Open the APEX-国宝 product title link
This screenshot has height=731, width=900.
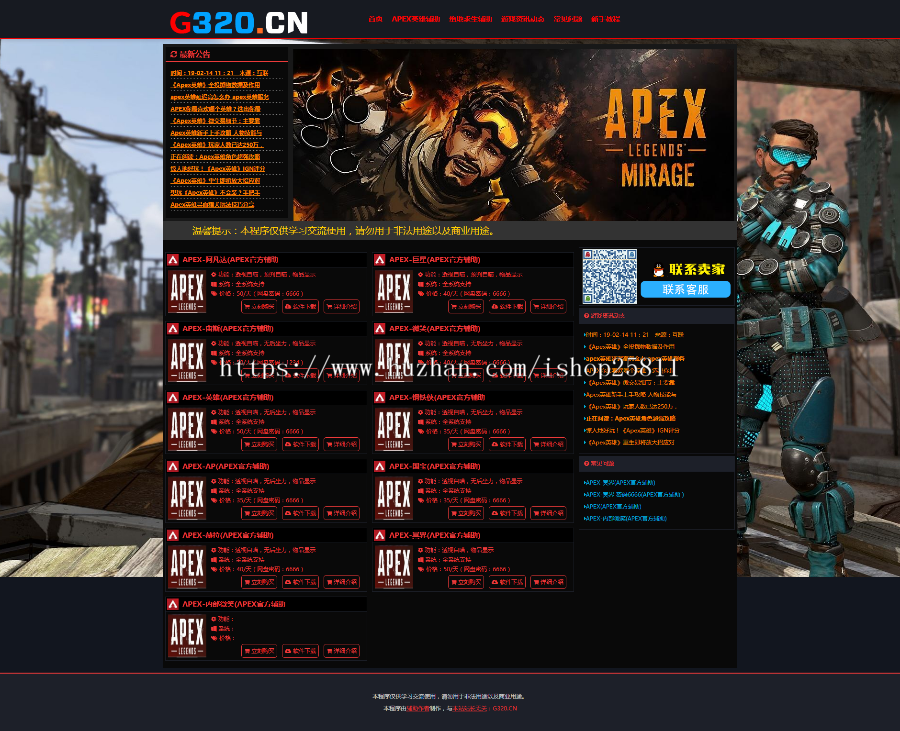pyautogui.click(x=435, y=466)
